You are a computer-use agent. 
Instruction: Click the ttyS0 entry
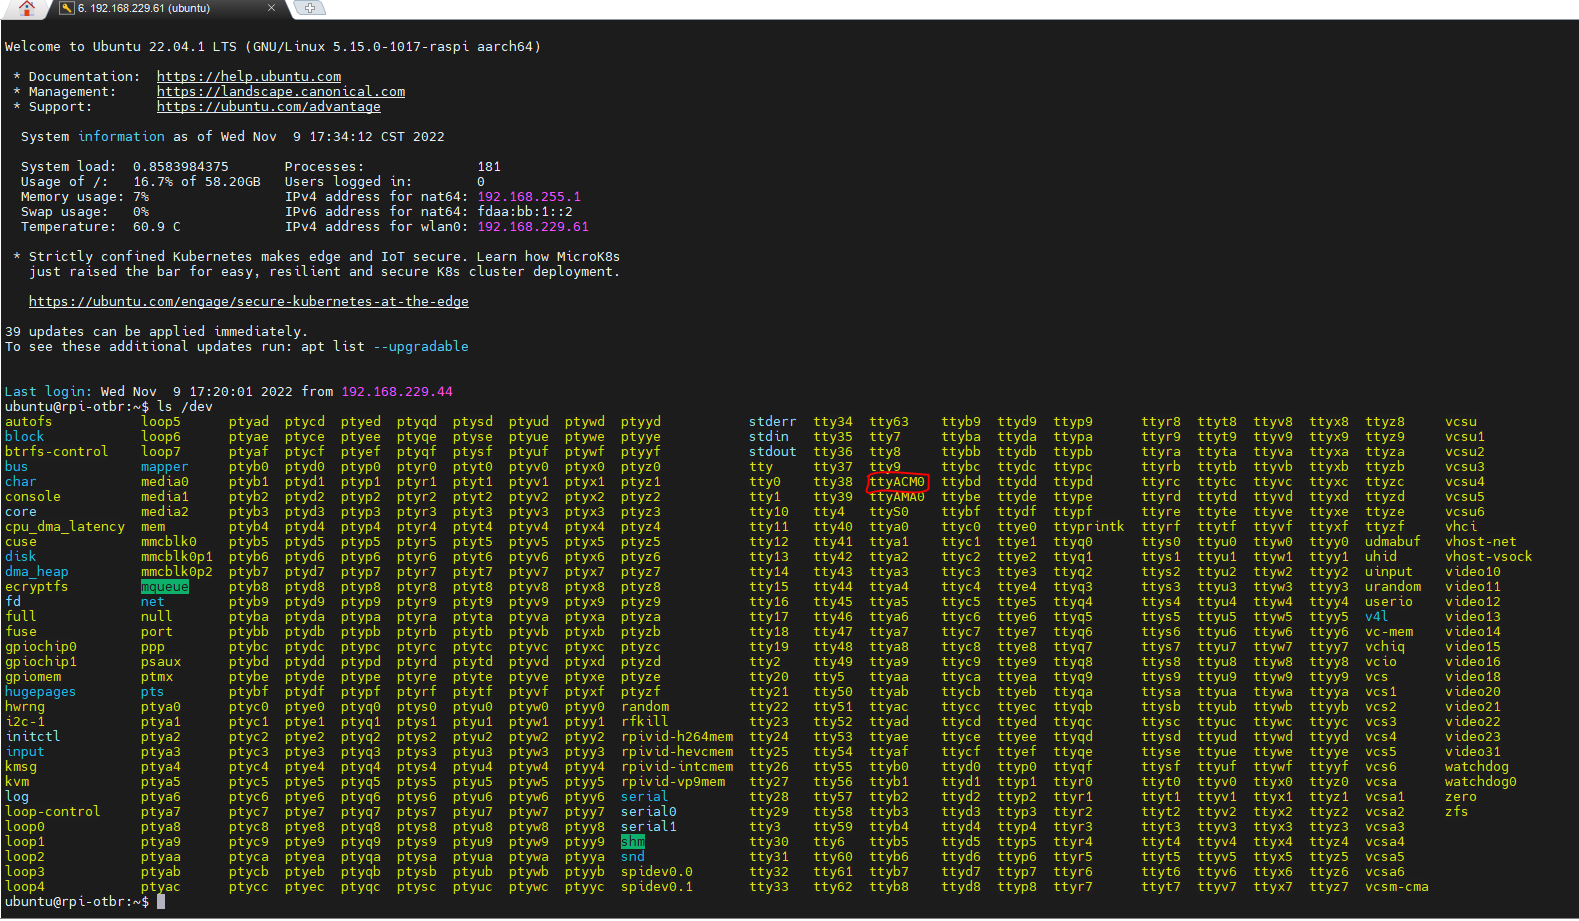tap(889, 512)
